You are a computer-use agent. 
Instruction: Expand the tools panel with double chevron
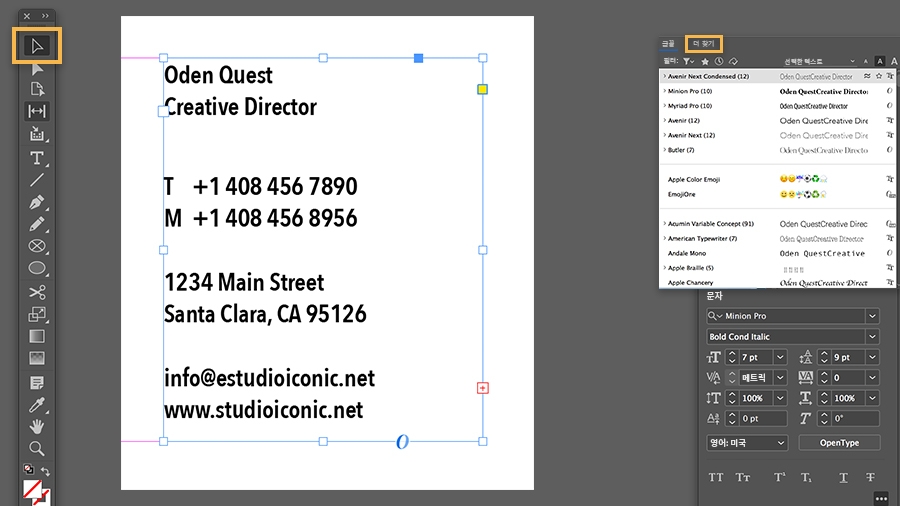pyautogui.click(x=45, y=16)
